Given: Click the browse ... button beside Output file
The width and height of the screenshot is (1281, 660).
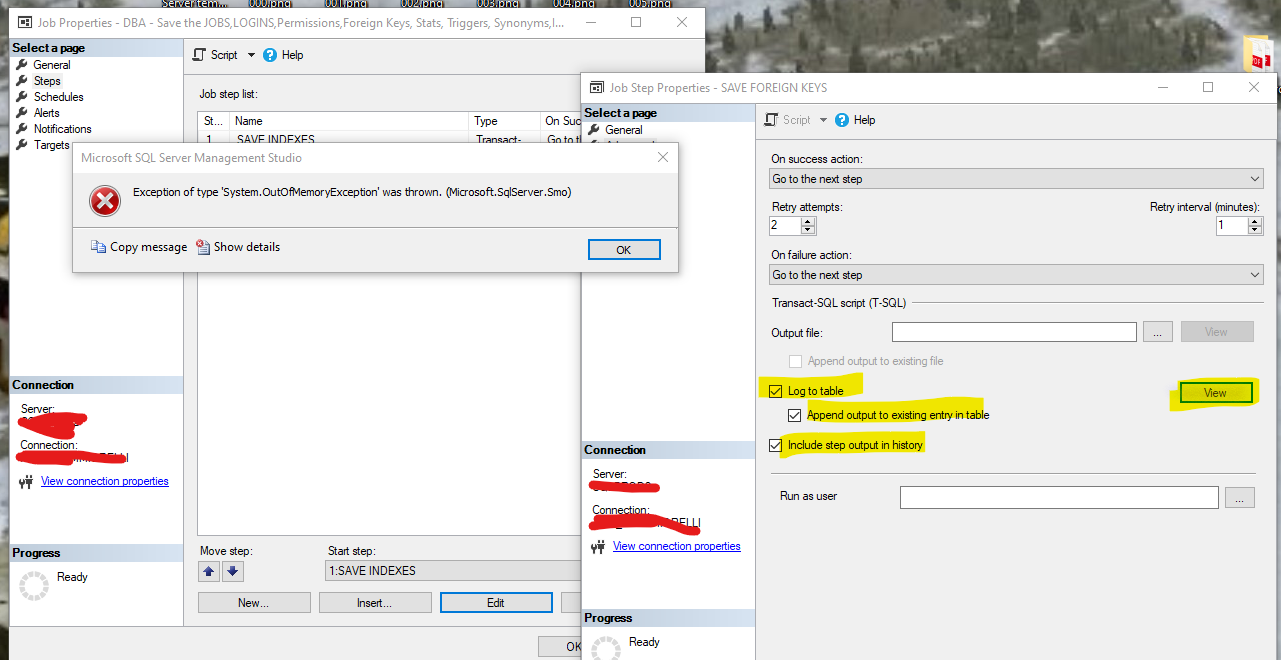Looking at the screenshot, I should 1157,332.
